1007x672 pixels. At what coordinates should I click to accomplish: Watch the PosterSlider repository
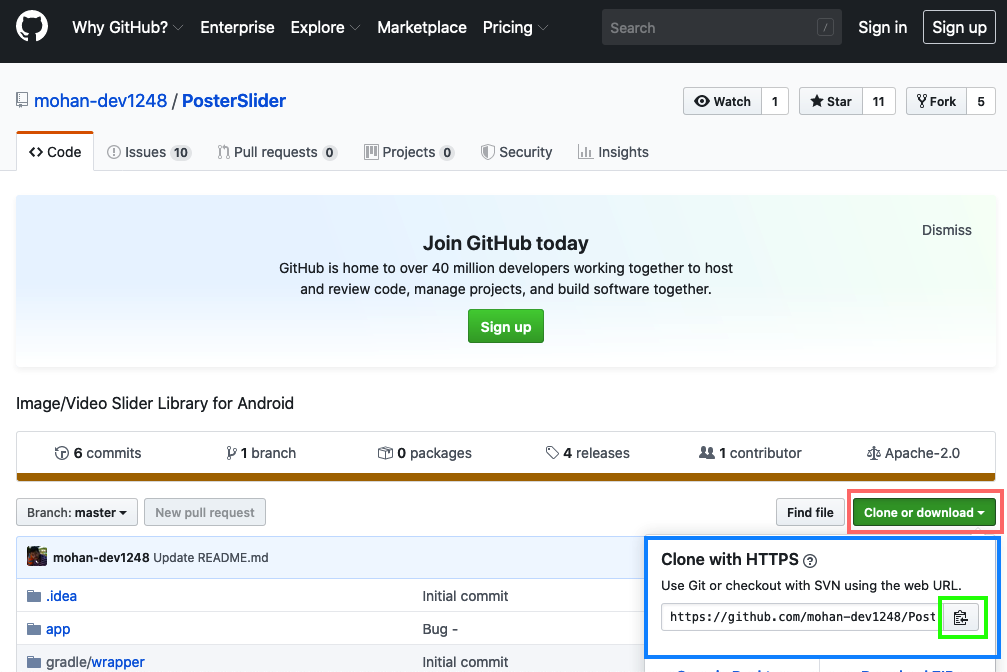coord(722,101)
